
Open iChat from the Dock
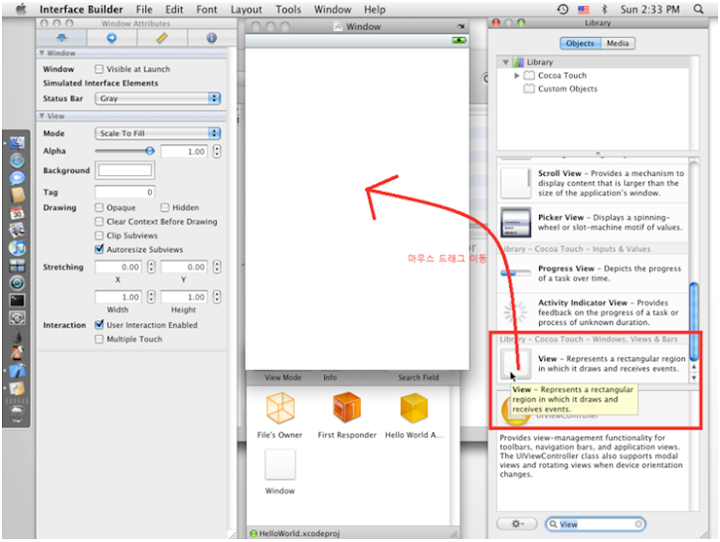17,178
